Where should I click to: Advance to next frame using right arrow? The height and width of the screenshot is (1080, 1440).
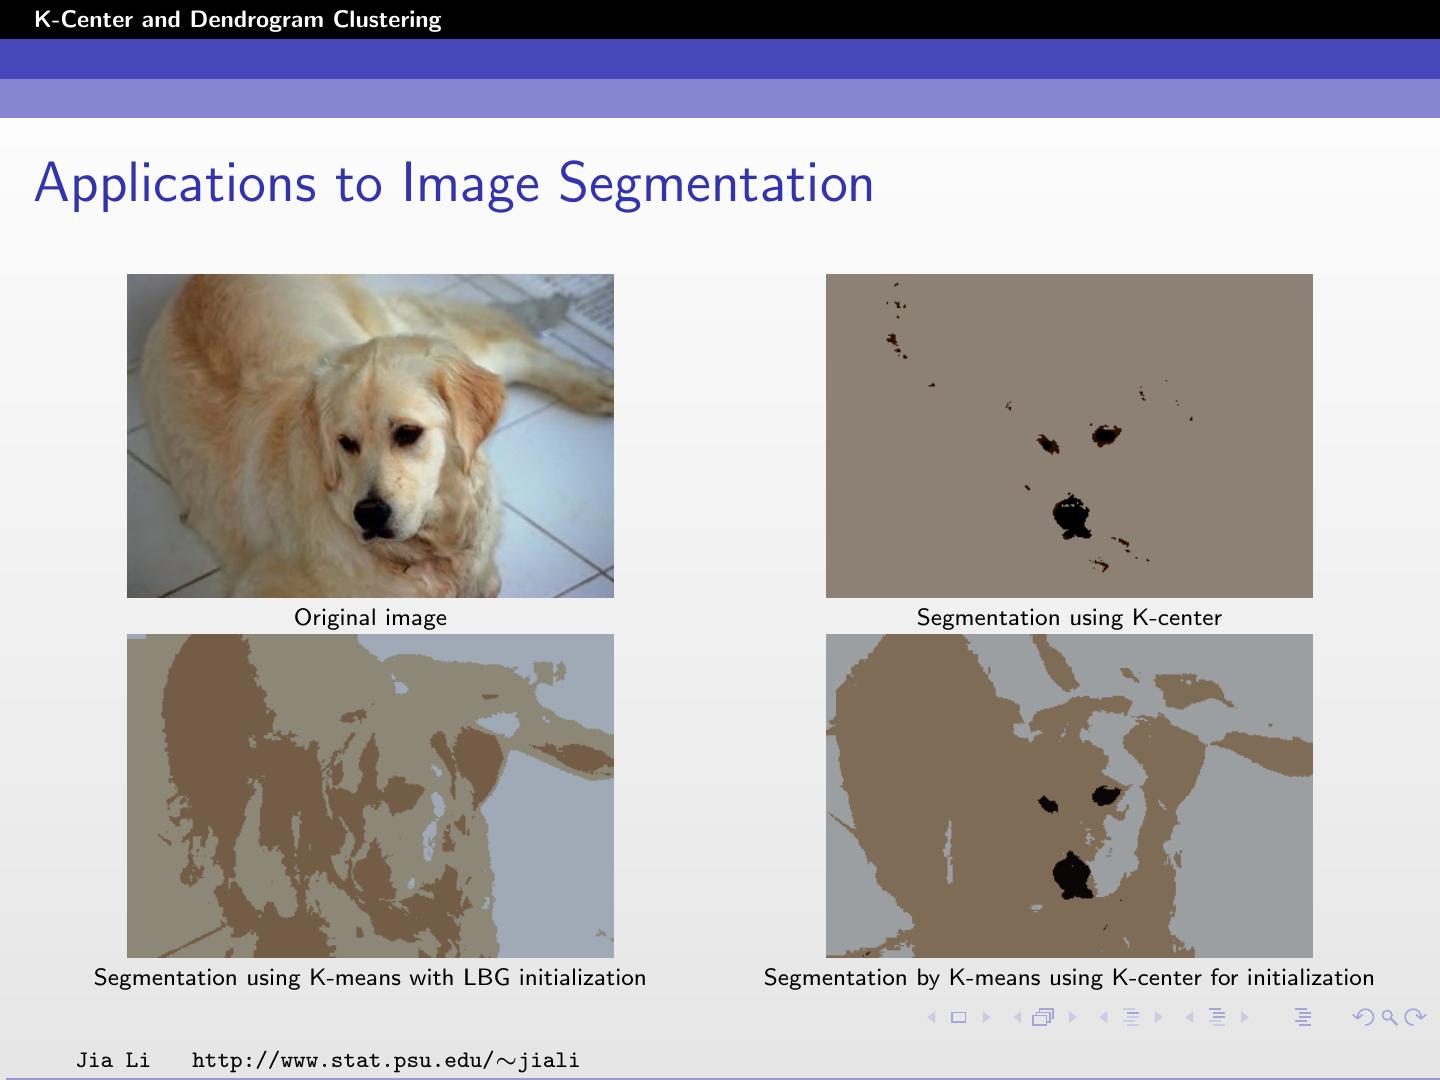tap(1073, 1017)
